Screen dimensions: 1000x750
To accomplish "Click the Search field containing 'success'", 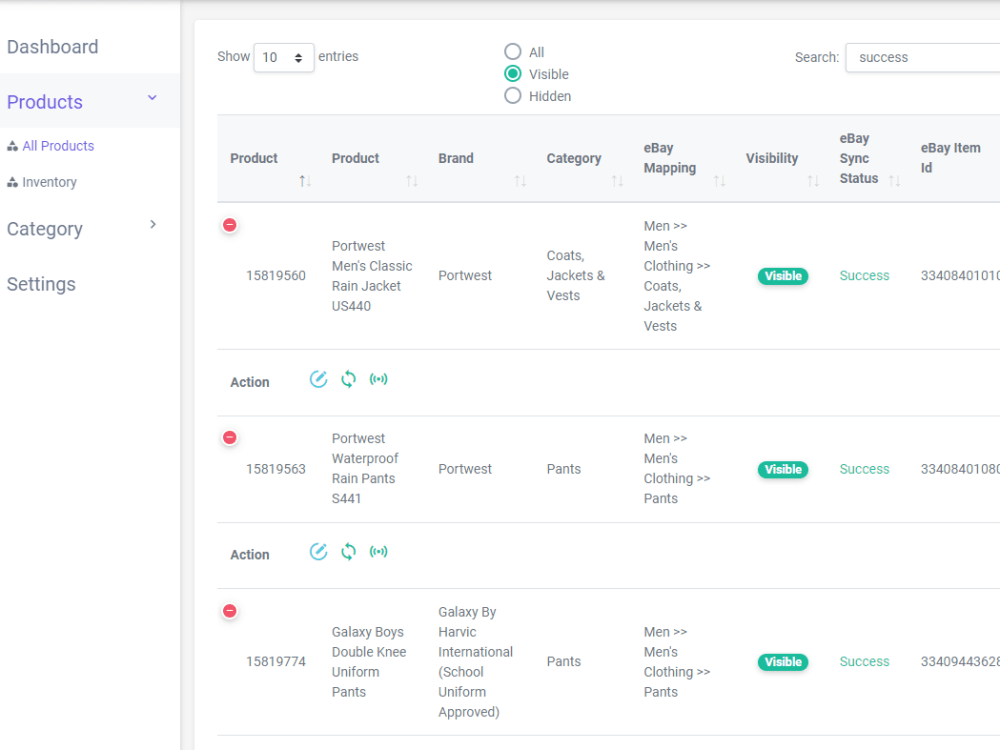I will pos(923,57).
